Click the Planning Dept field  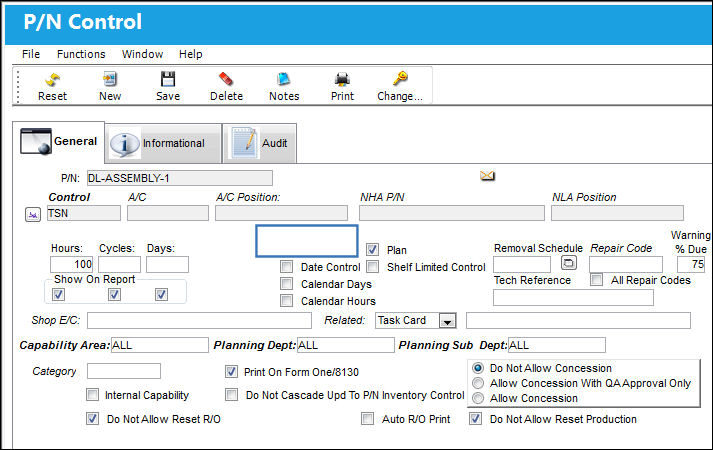346,345
